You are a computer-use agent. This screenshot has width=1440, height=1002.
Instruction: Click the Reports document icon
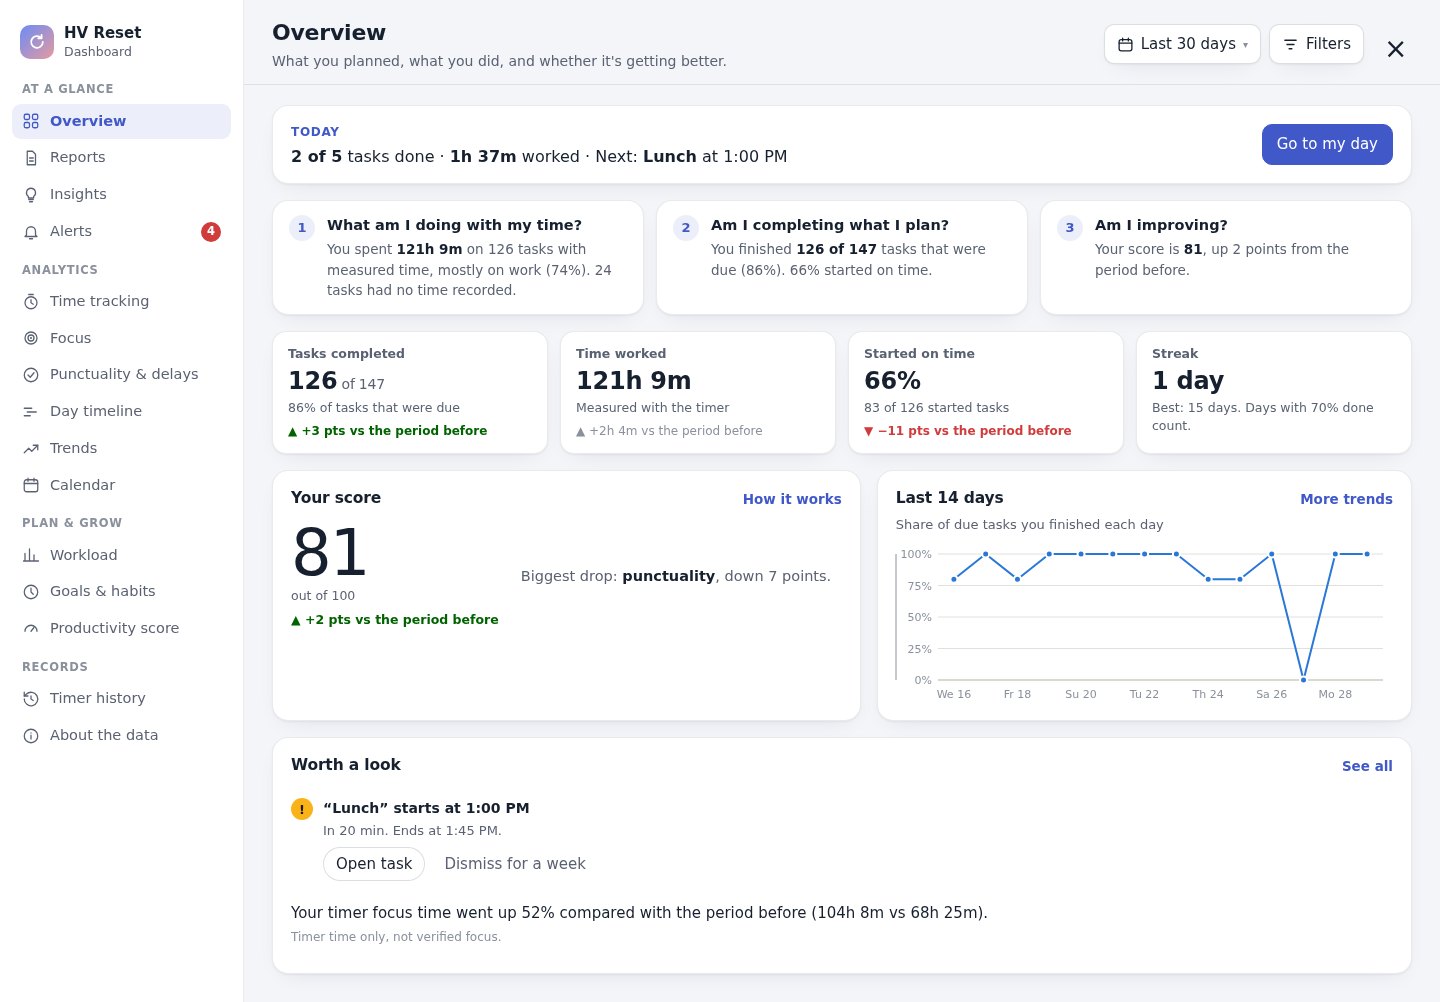pyautogui.click(x=31, y=158)
